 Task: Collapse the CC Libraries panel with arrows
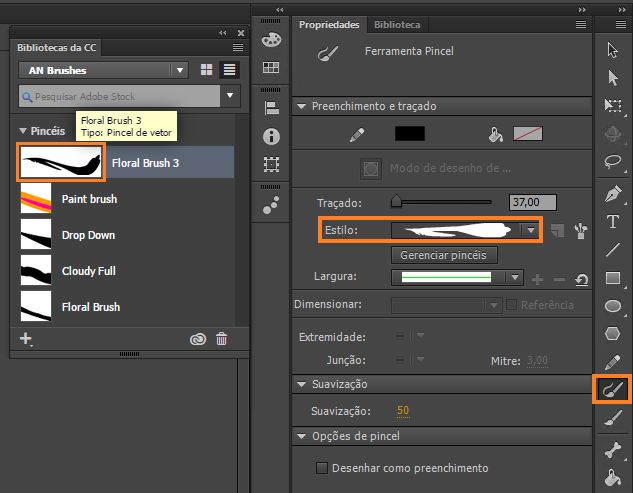pos(223,33)
